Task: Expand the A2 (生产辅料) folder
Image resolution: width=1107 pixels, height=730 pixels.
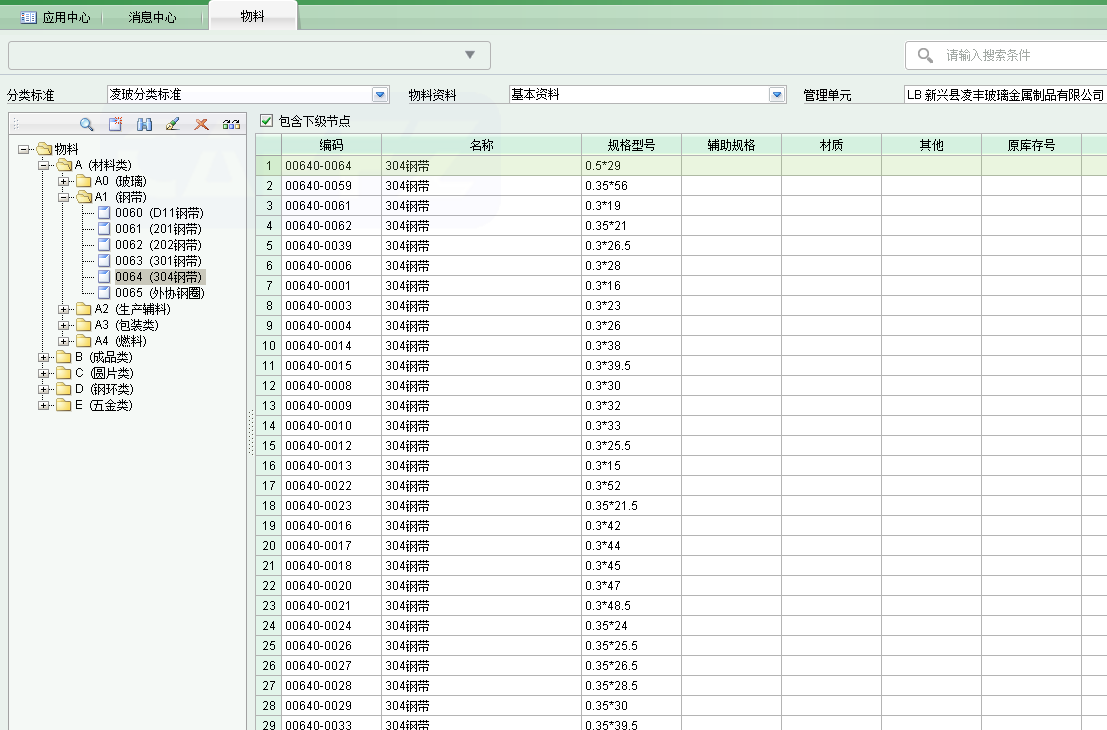Action: [64, 309]
